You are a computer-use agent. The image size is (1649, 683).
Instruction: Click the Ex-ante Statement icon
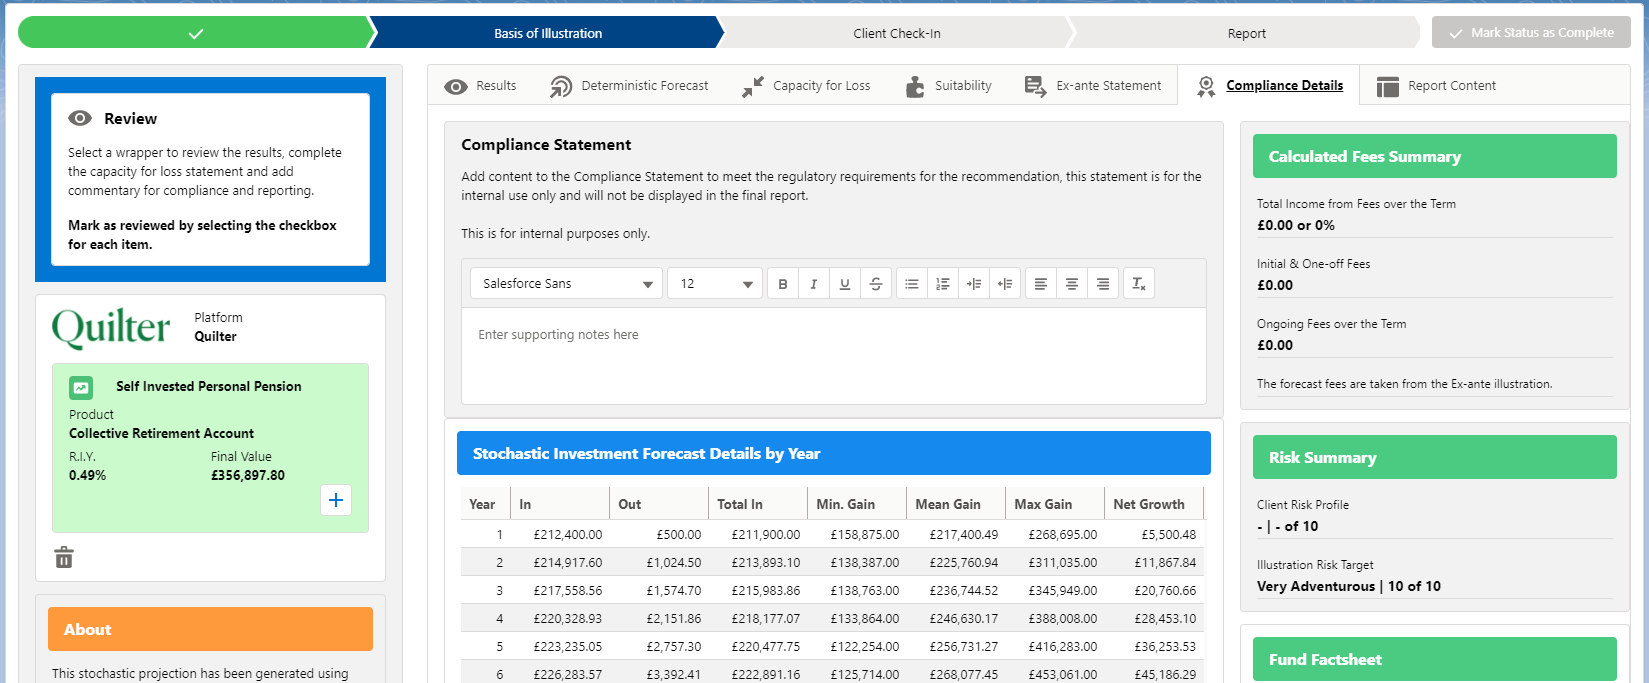click(1036, 87)
